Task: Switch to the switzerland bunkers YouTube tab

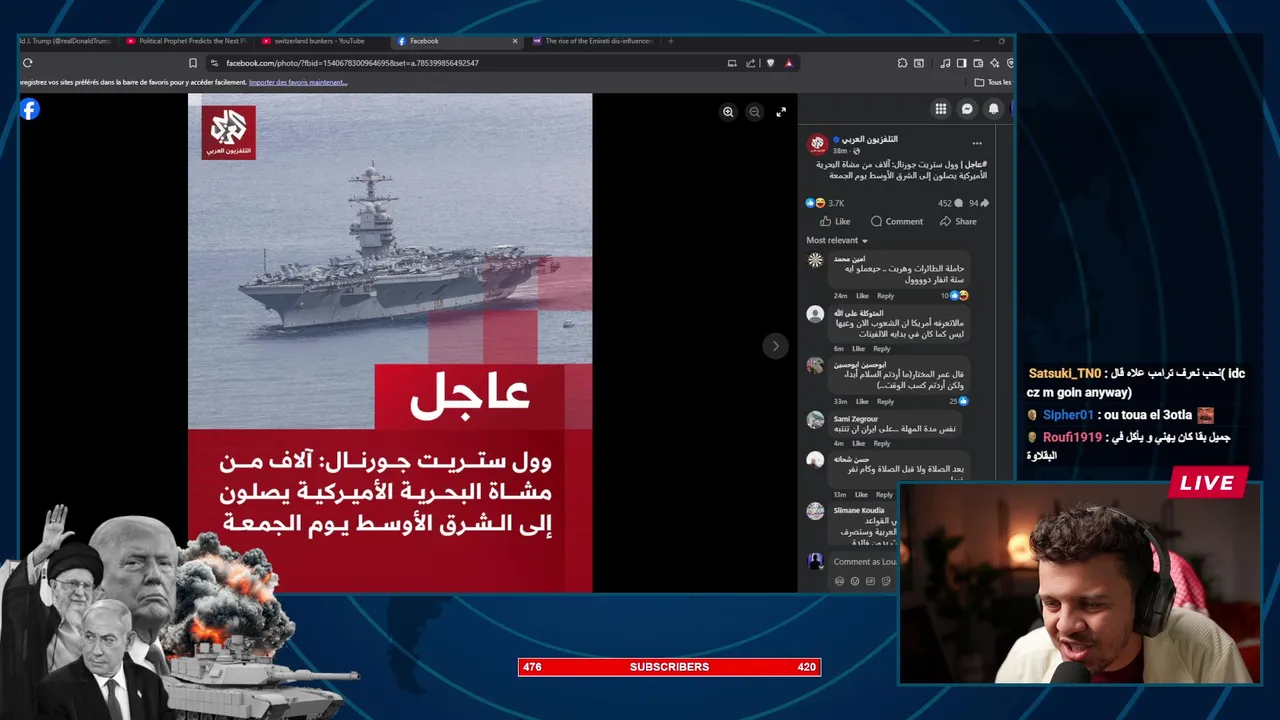Action: pos(318,41)
